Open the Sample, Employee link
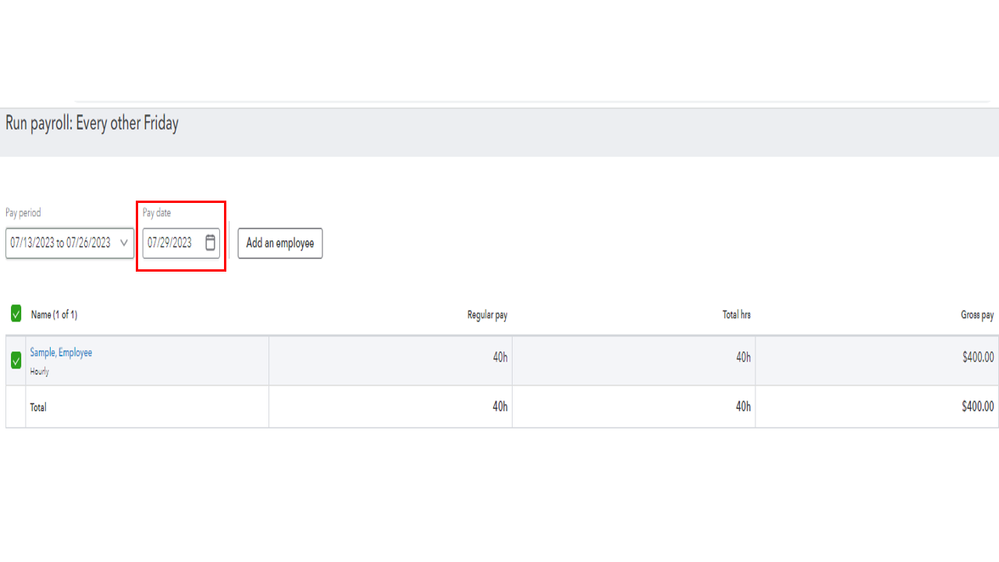999x562 pixels. 61,353
